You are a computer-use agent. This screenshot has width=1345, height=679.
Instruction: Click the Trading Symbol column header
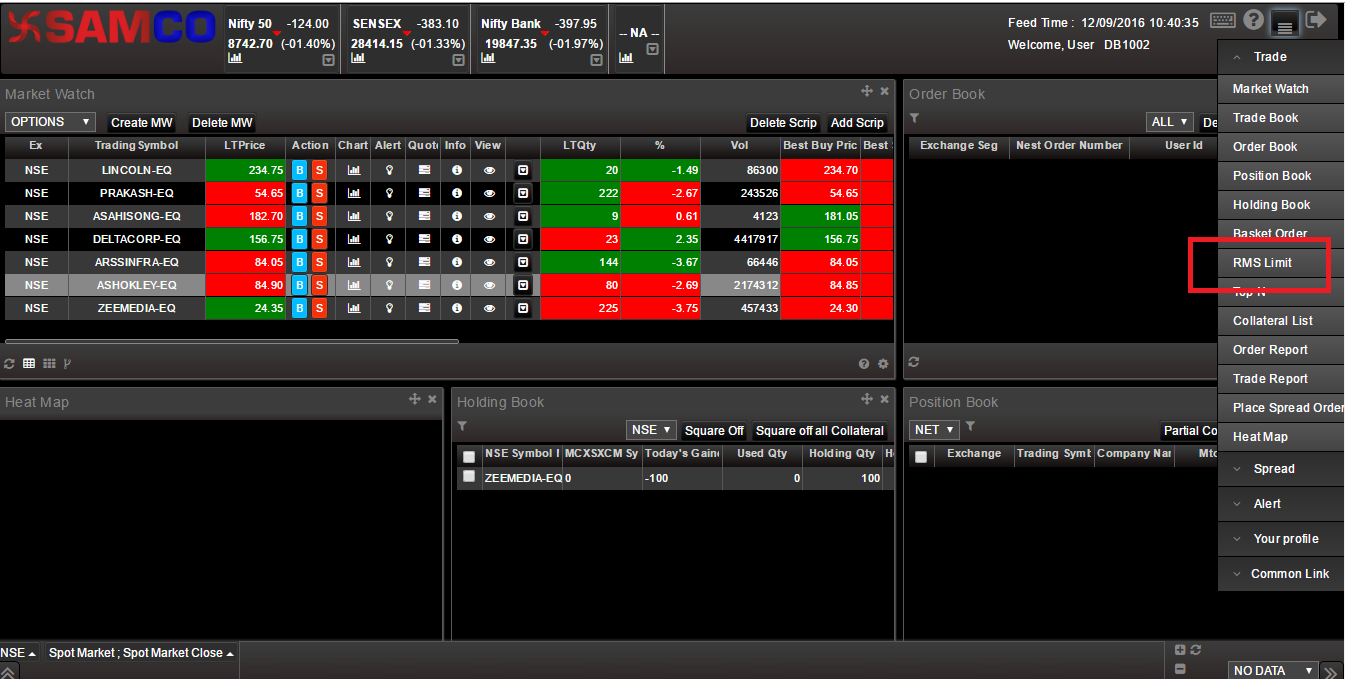click(136, 146)
